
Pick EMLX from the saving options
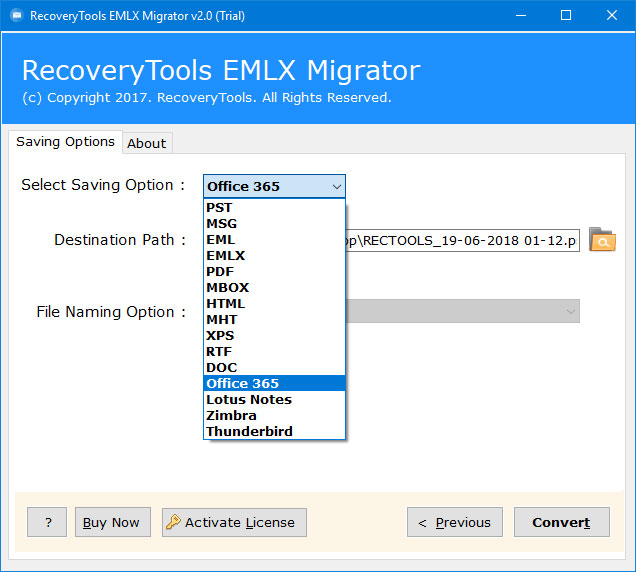[226, 256]
